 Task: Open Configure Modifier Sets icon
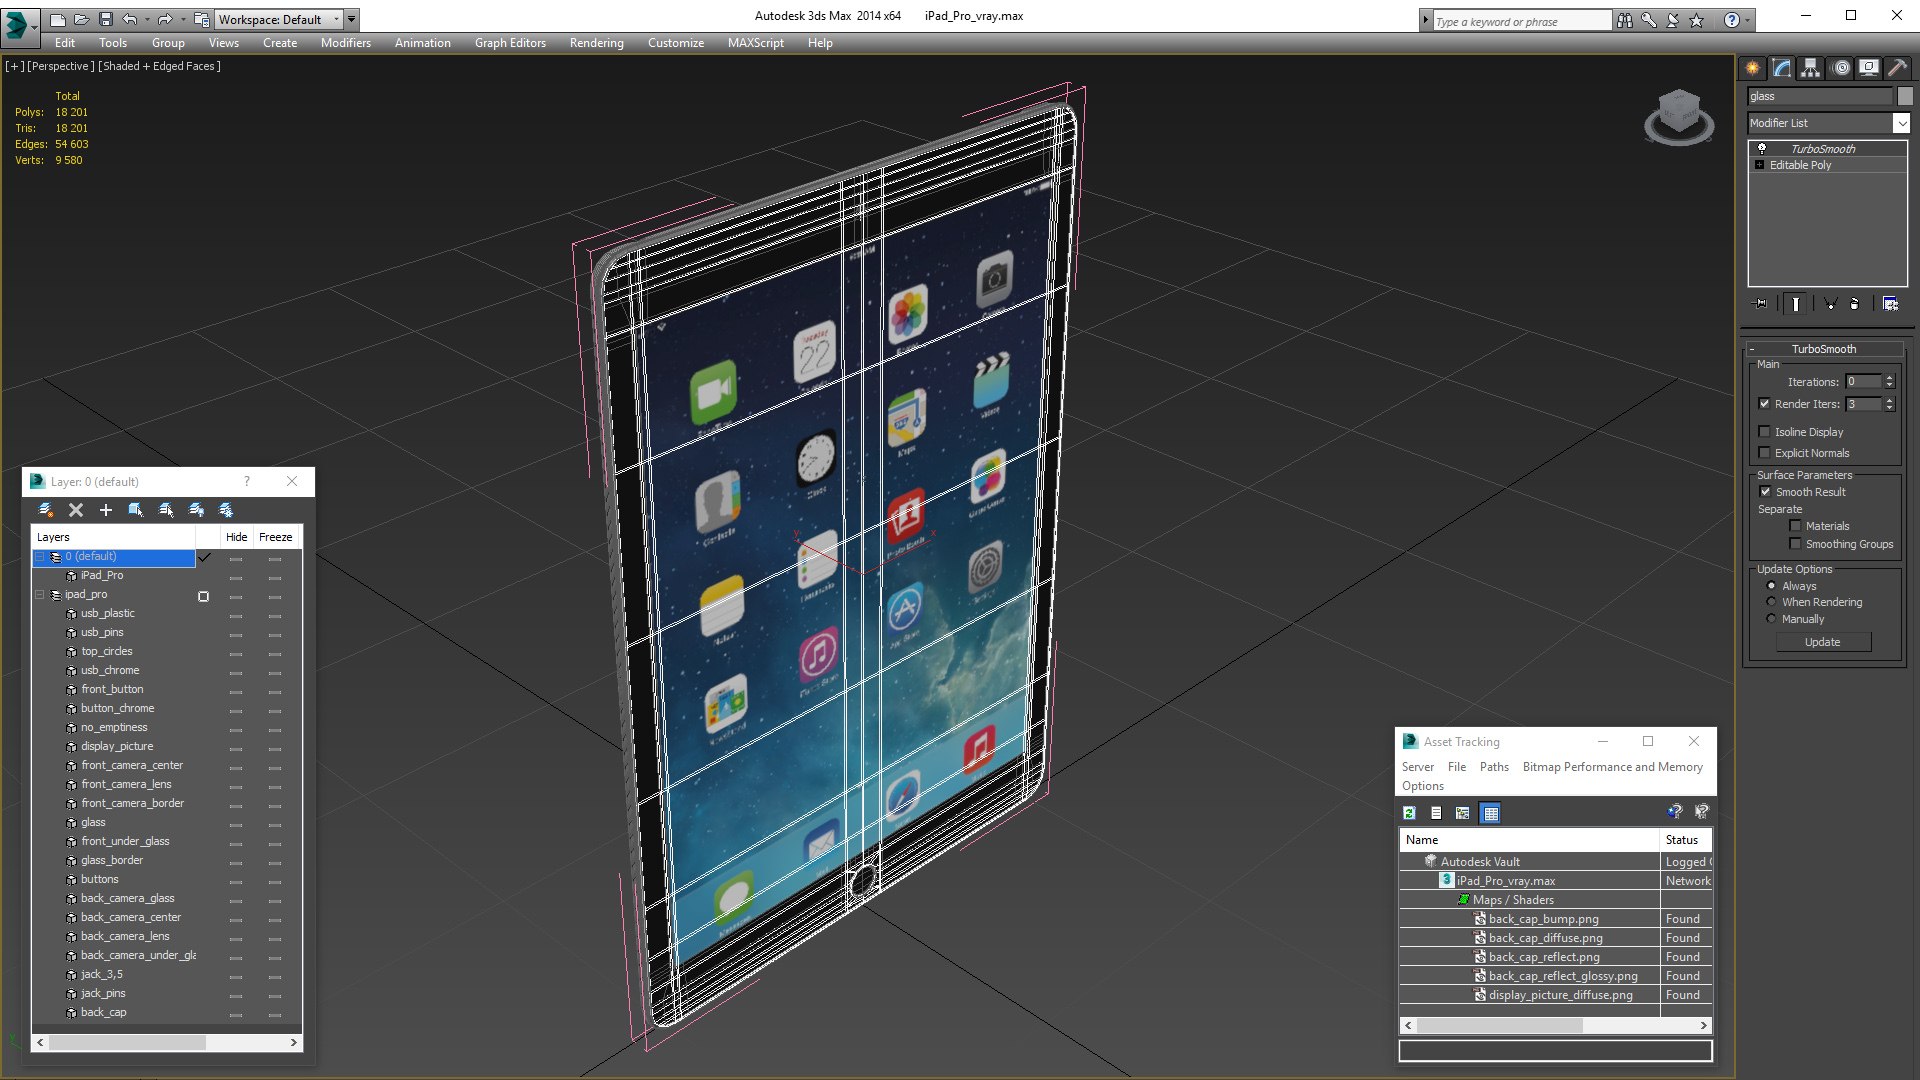pos(1890,304)
